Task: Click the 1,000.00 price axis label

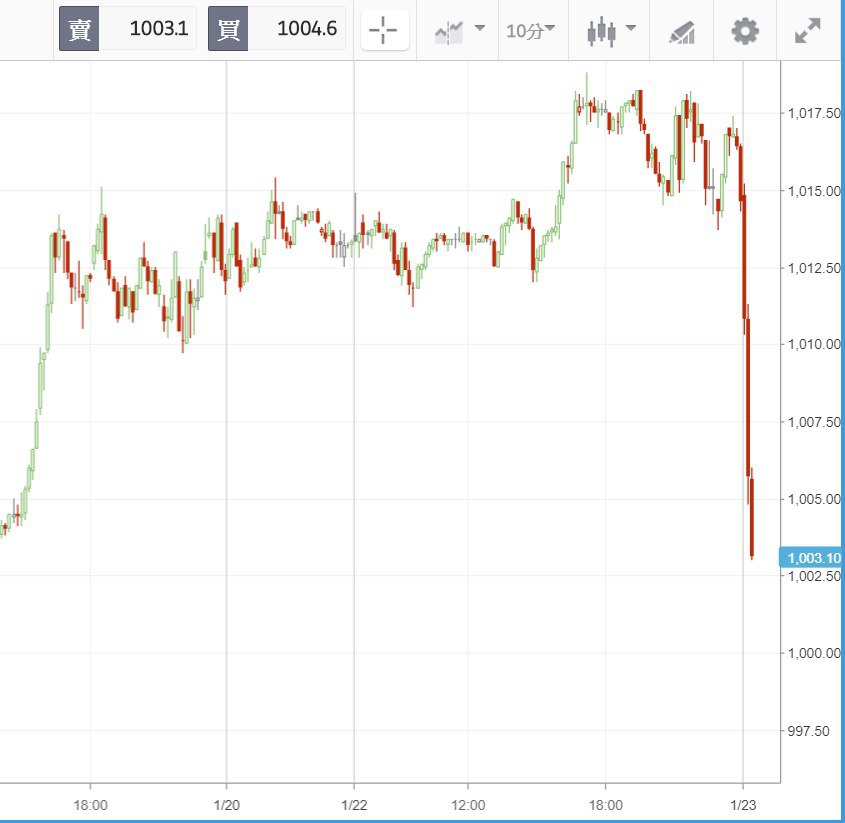Action: [x=811, y=653]
